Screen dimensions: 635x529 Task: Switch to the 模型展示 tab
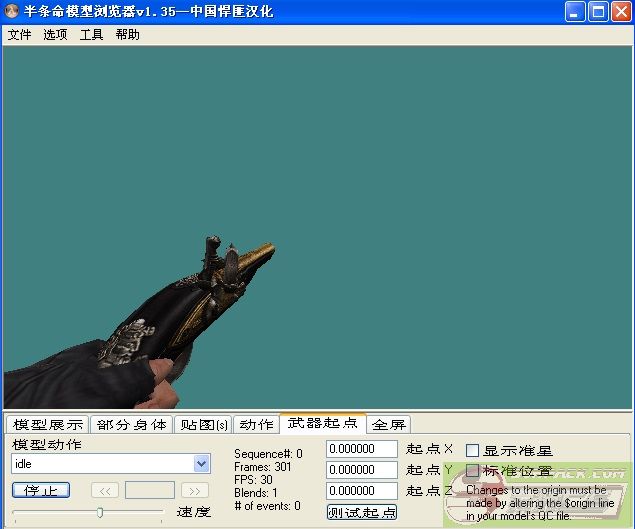point(47,425)
